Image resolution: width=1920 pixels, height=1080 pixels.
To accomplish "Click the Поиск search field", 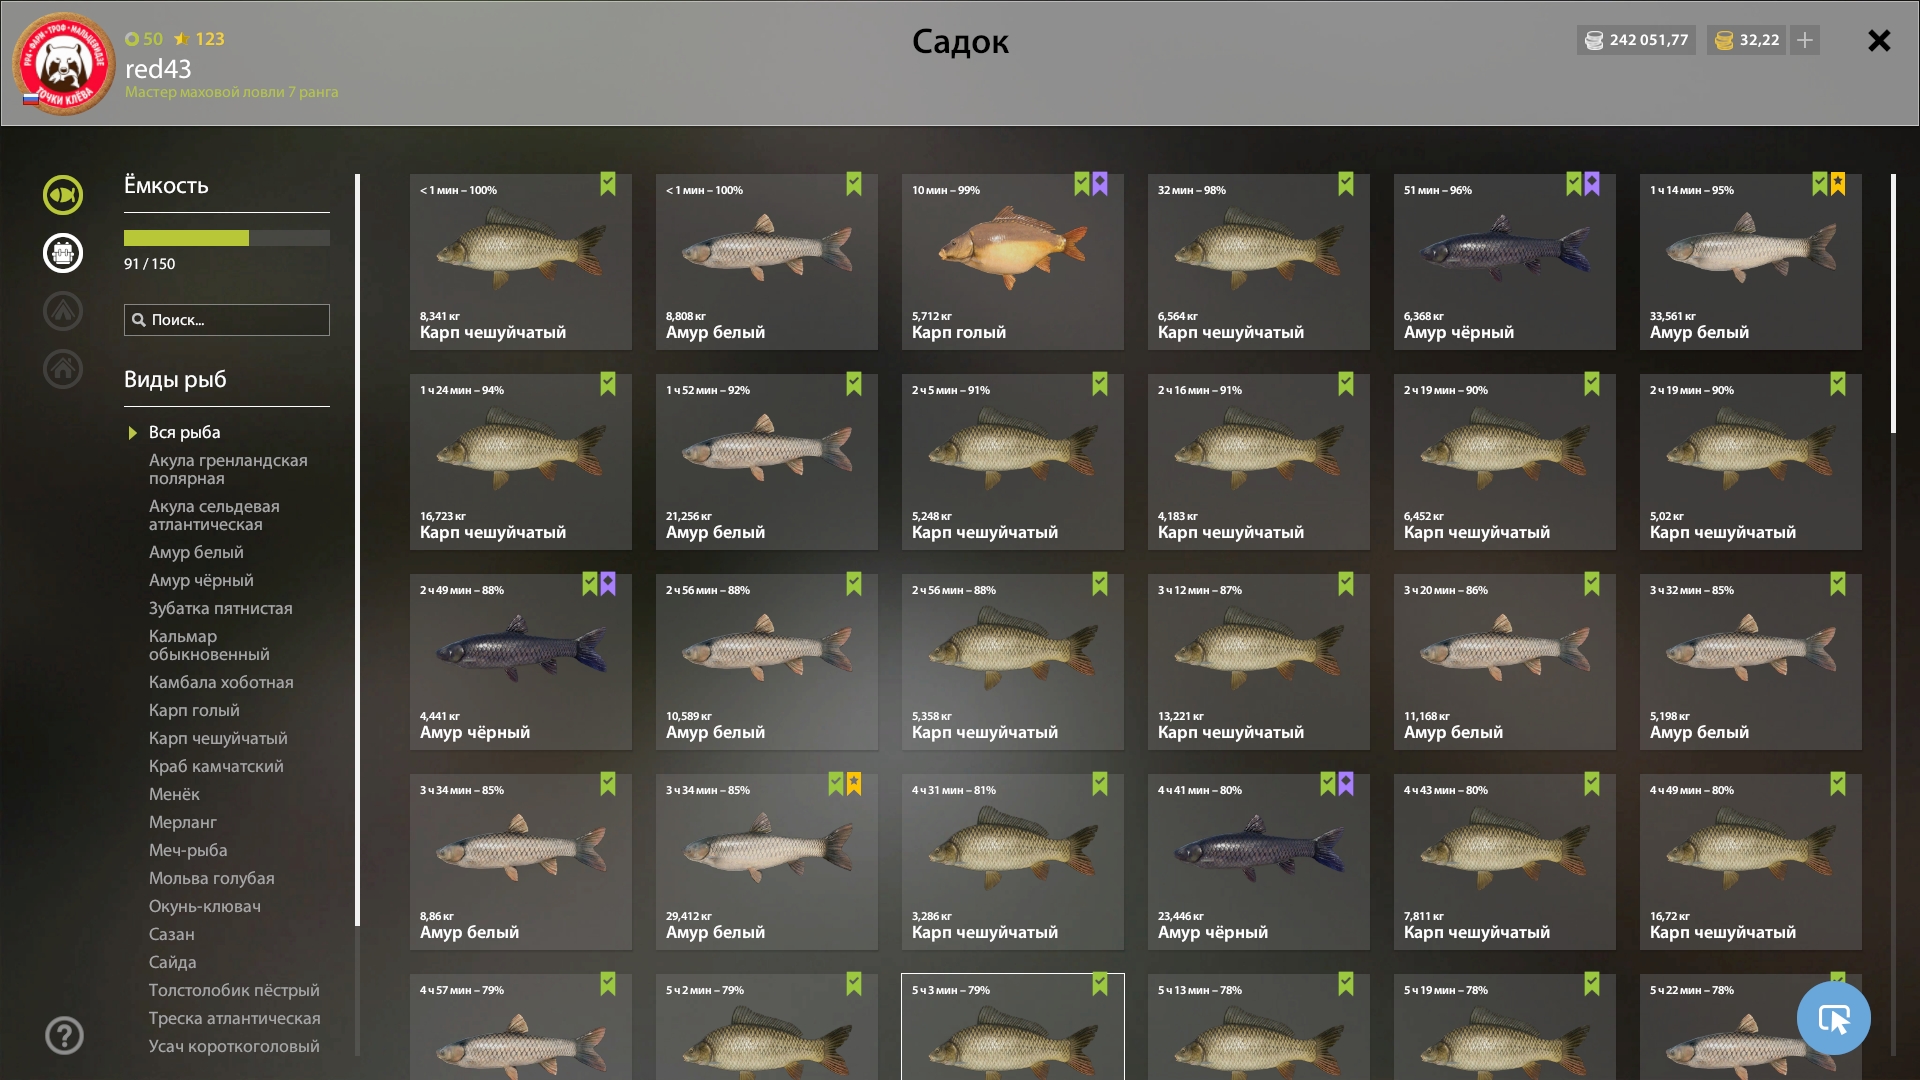I will pos(227,320).
